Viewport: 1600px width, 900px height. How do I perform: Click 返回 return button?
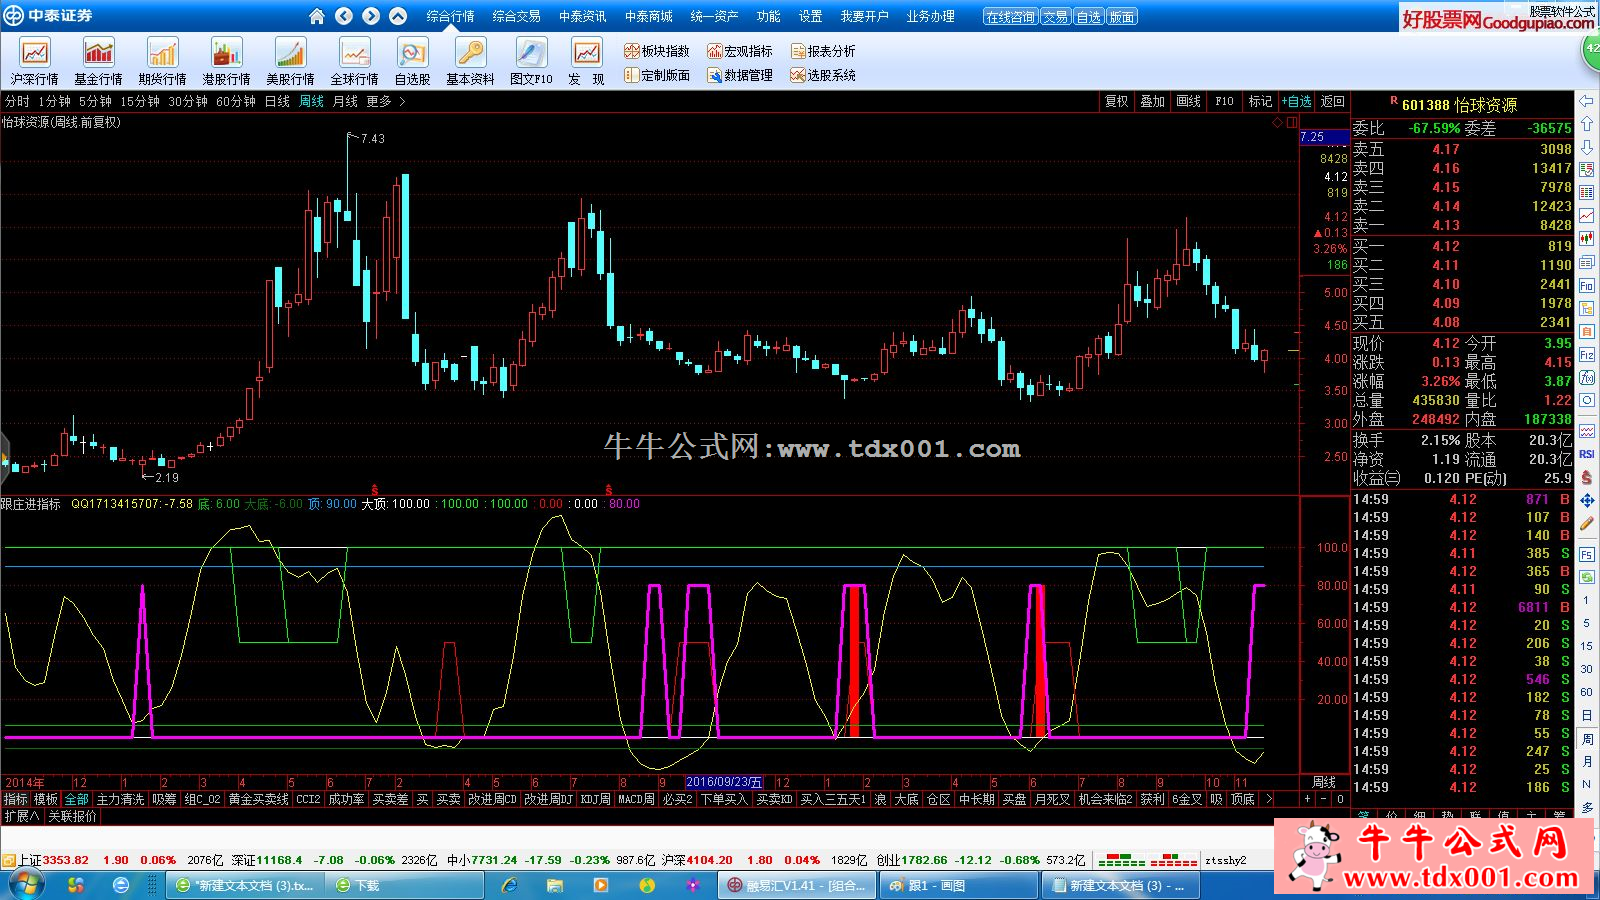(1333, 101)
